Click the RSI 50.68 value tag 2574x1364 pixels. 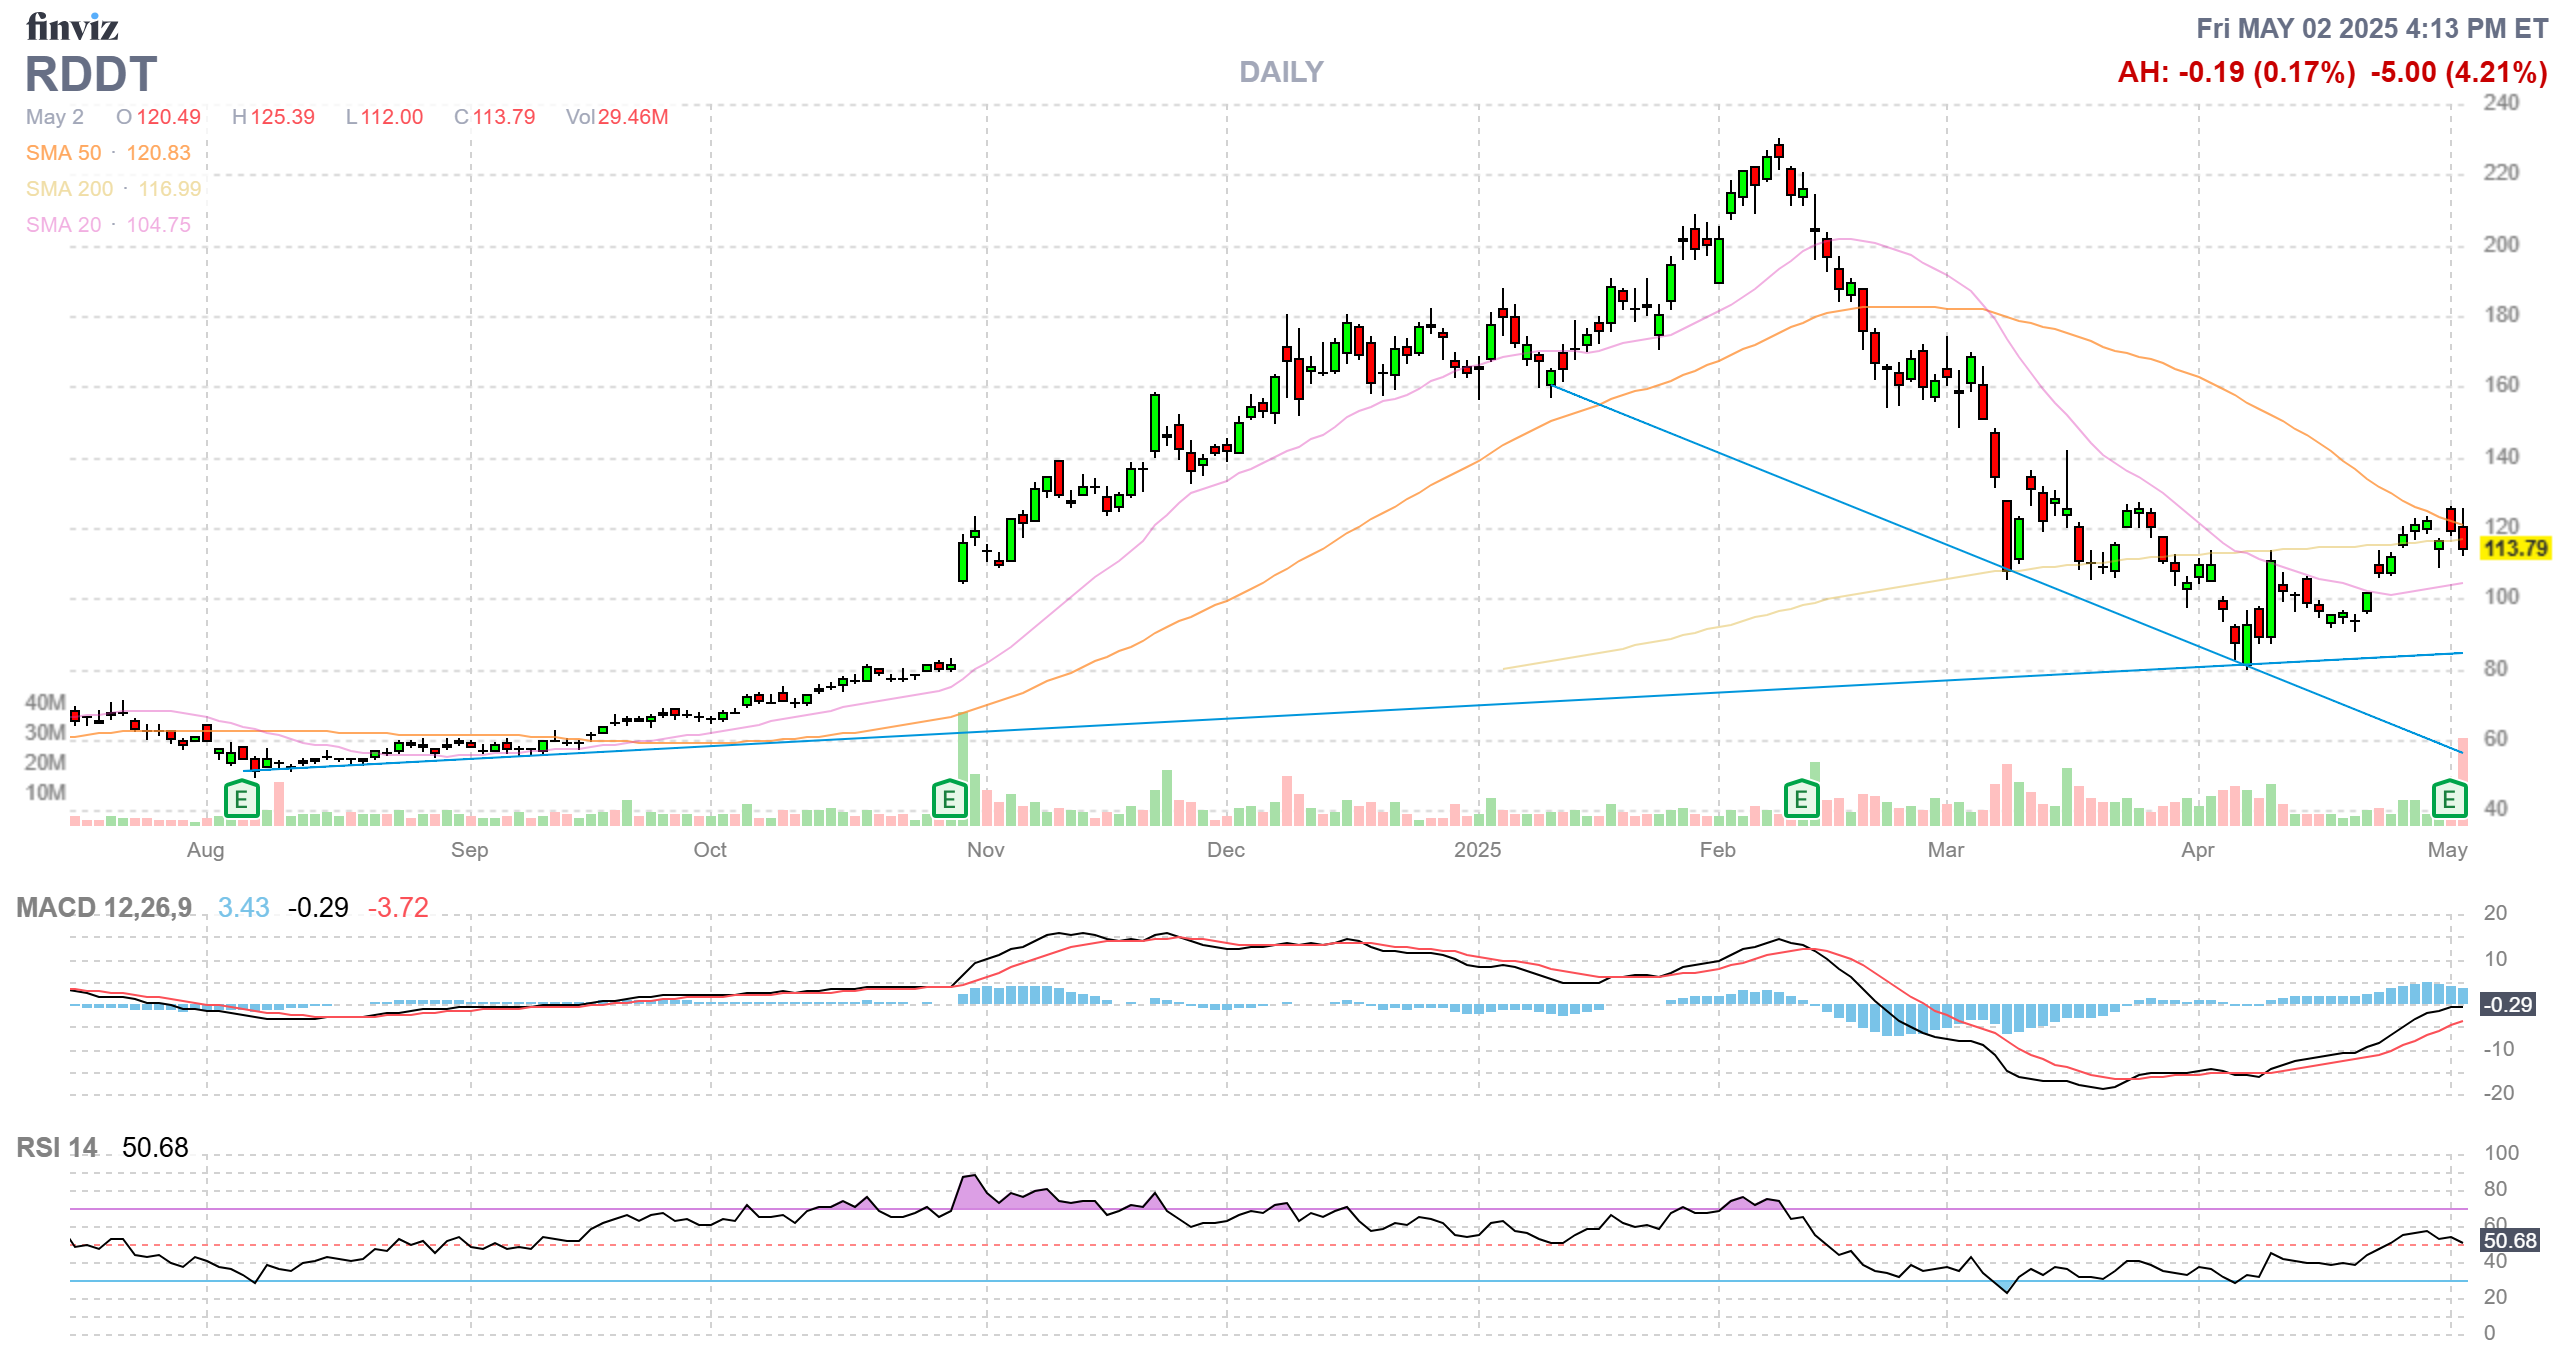pos(2510,1240)
